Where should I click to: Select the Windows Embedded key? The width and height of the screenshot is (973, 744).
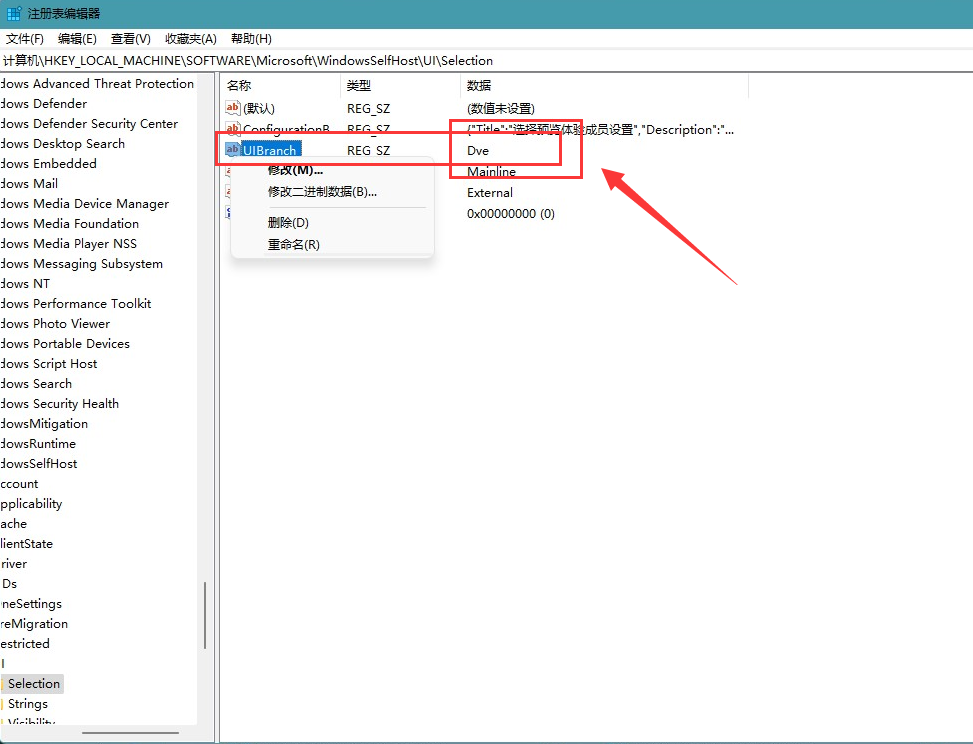pyautogui.click(x=48, y=164)
